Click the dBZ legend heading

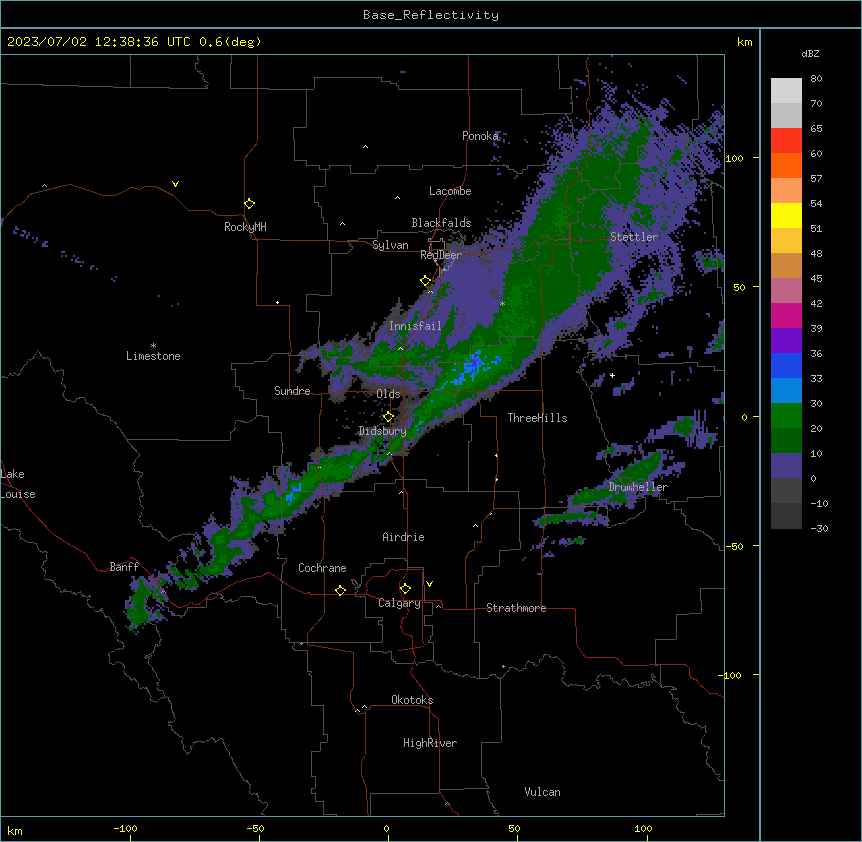pyautogui.click(x=810, y=54)
